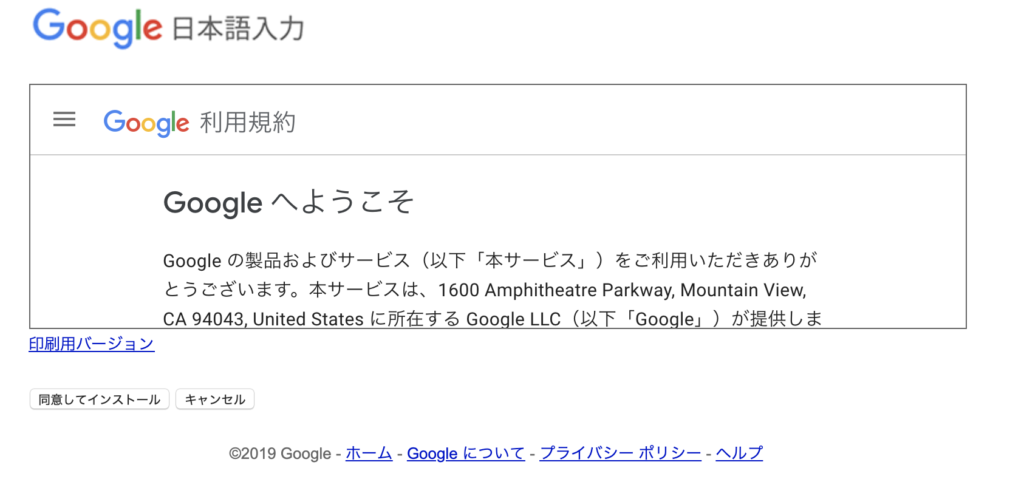The width and height of the screenshot is (1024, 499).
Task: Click the Google へようこそ heading
Action: (x=288, y=203)
